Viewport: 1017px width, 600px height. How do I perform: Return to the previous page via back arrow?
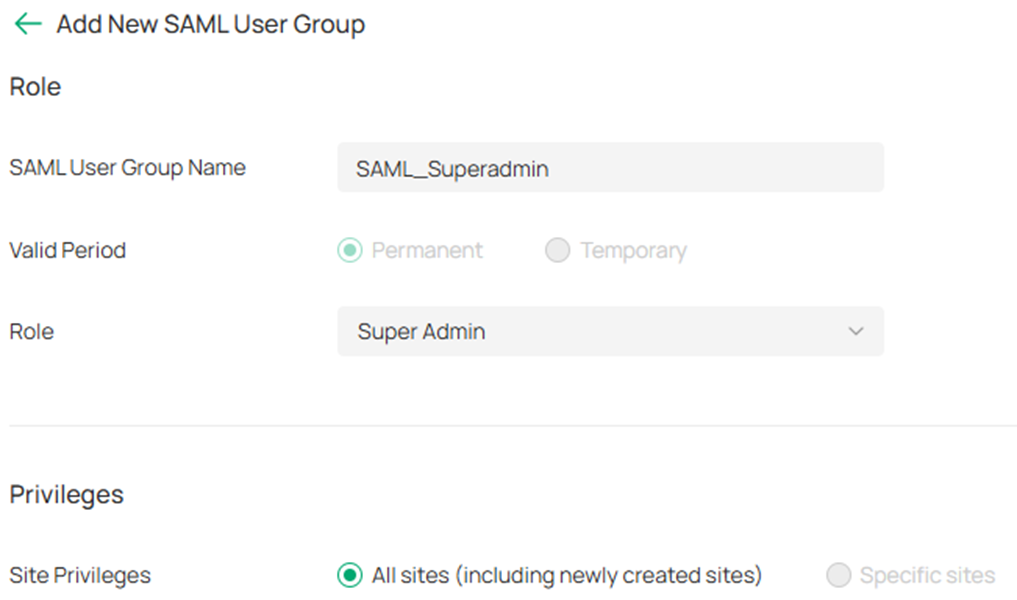pos(27,23)
